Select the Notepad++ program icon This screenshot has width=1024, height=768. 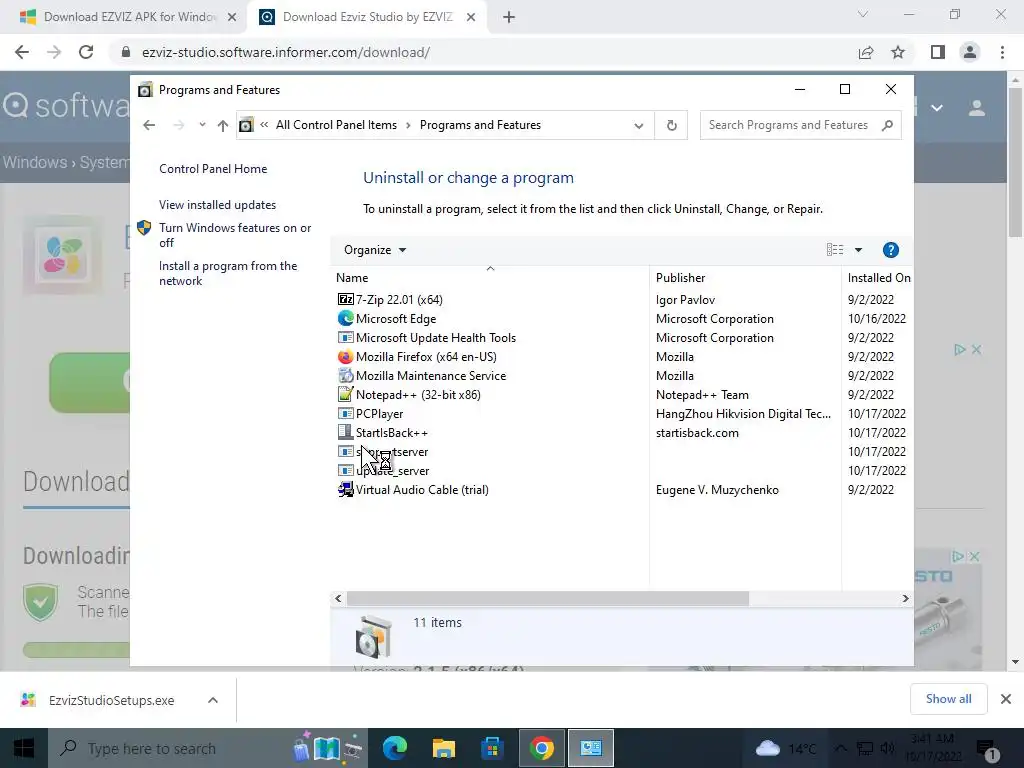pyautogui.click(x=345, y=394)
